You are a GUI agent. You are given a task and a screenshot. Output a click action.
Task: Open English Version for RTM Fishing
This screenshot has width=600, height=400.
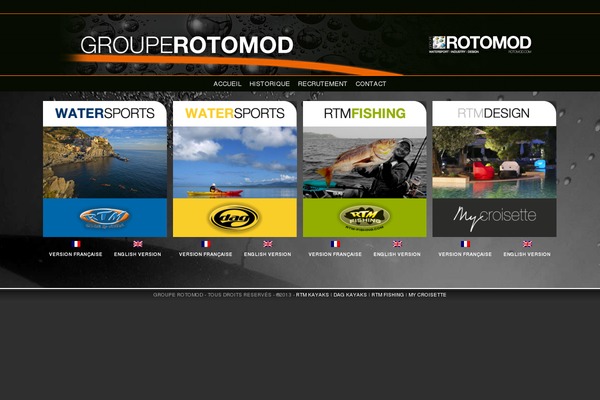(397, 254)
